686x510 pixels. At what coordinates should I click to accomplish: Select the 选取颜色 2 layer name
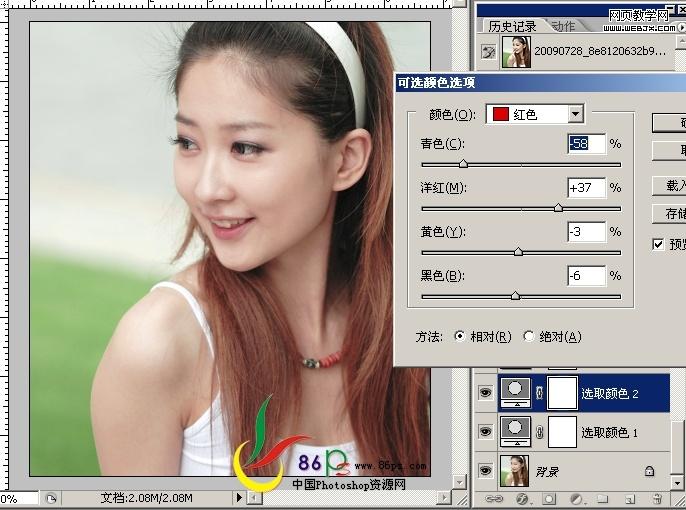click(609, 393)
